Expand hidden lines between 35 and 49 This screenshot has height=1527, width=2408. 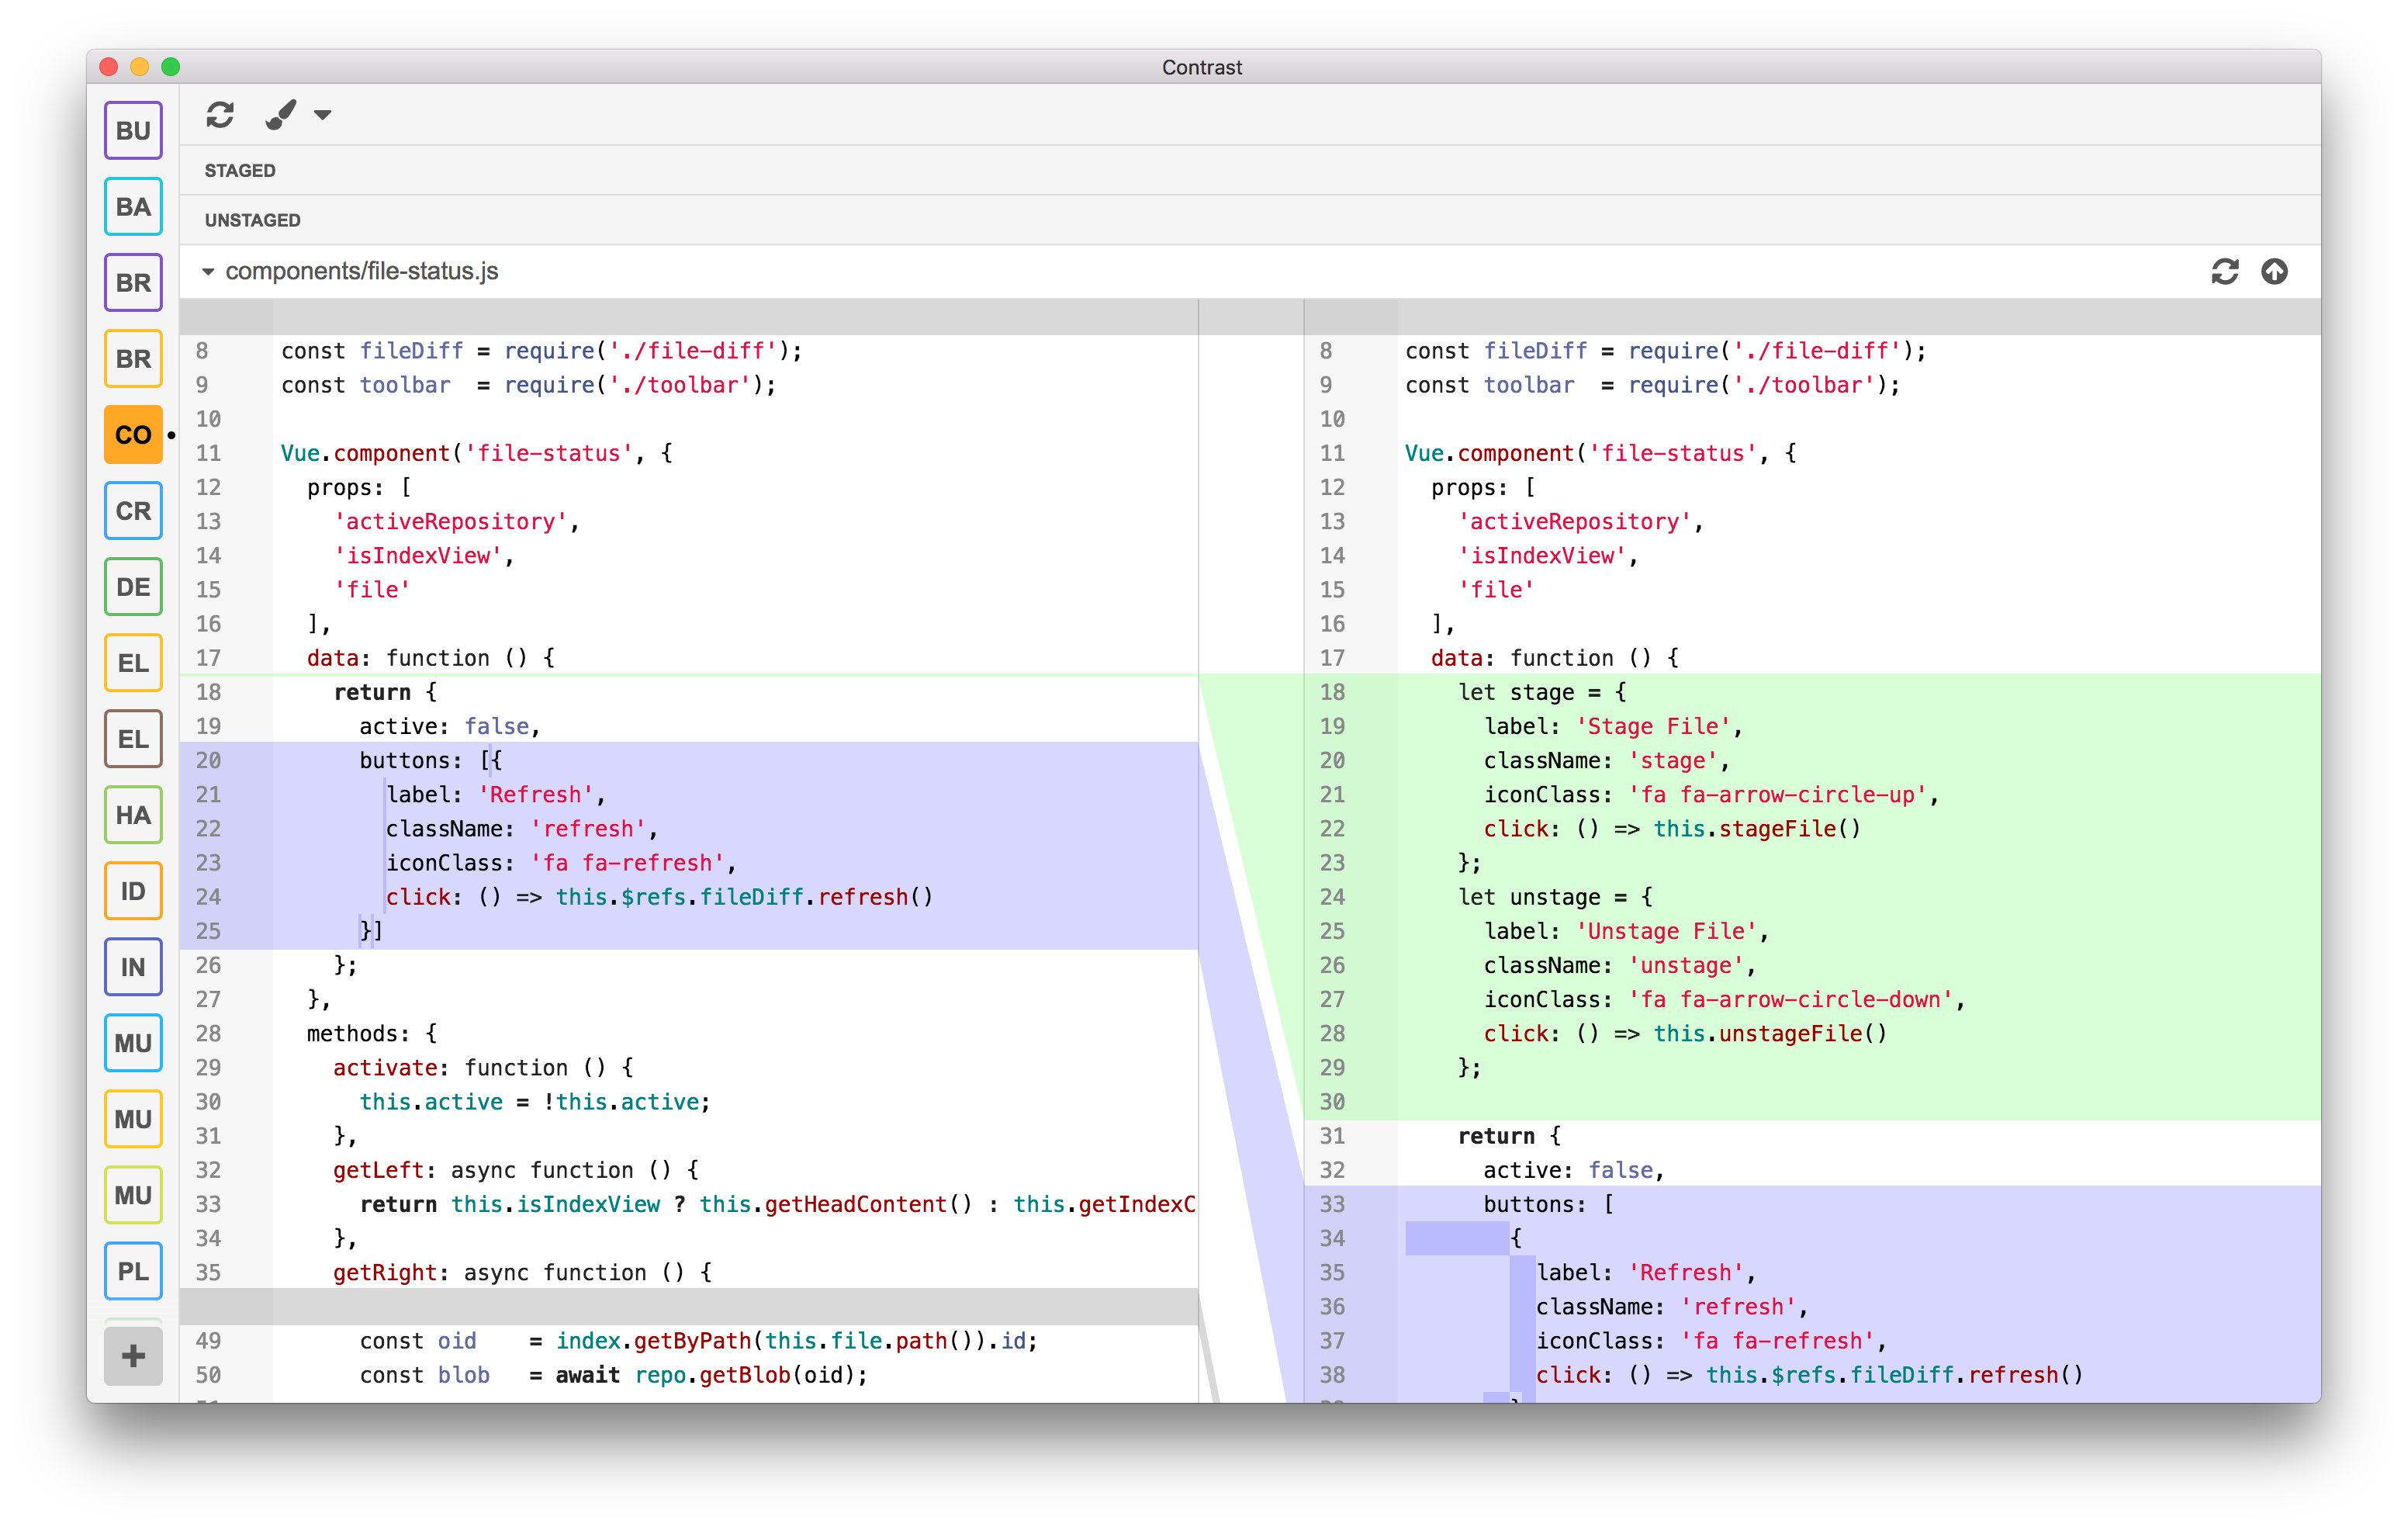point(689,1306)
